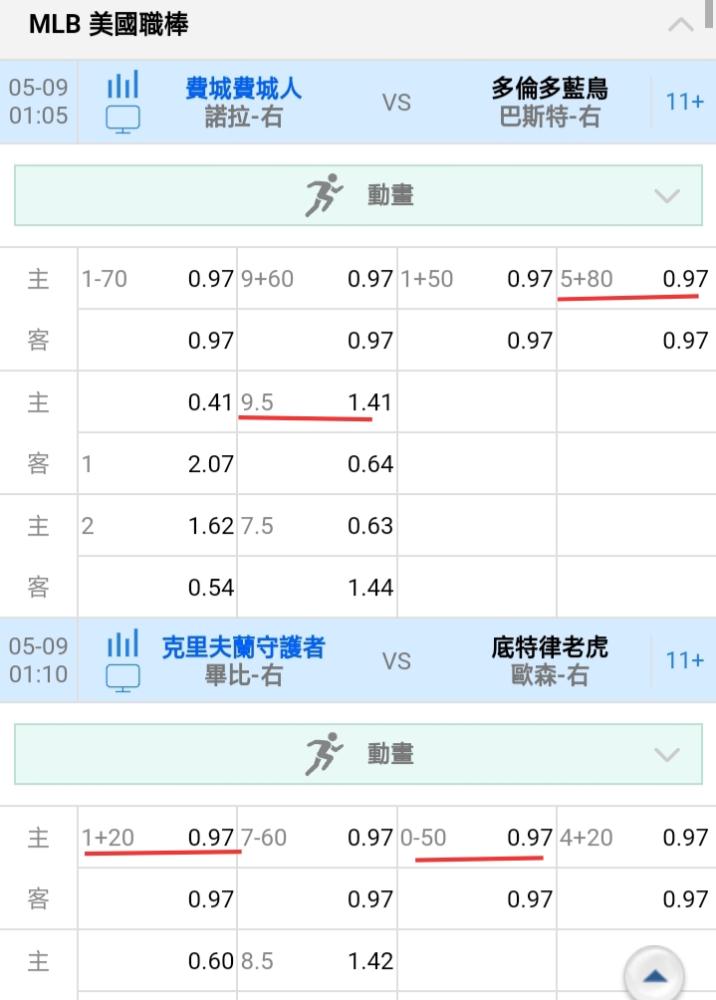Tap the MLB 美國職棒 league title
The height and width of the screenshot is (1000, 716).
pyautogui.click(x=108, y=24)
